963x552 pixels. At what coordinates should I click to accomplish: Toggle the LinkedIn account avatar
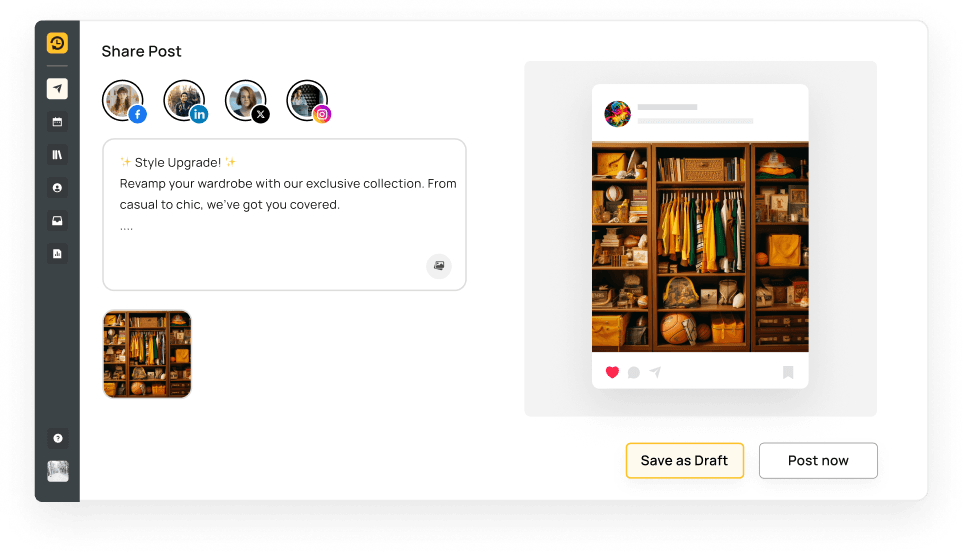185,101
